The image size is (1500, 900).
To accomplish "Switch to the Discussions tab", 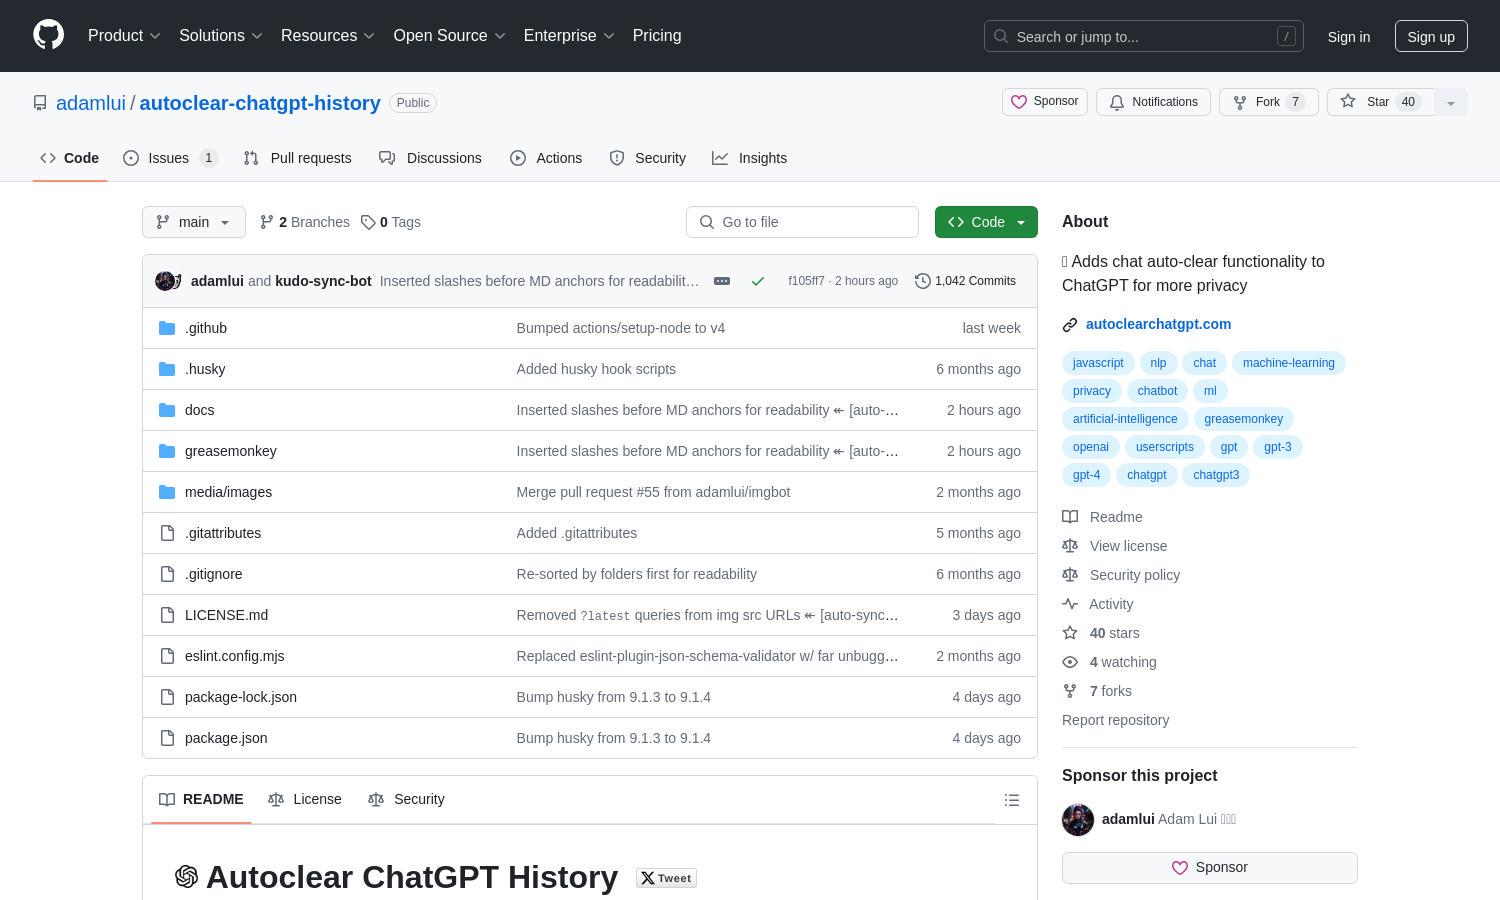I will (x=430, y=158).
